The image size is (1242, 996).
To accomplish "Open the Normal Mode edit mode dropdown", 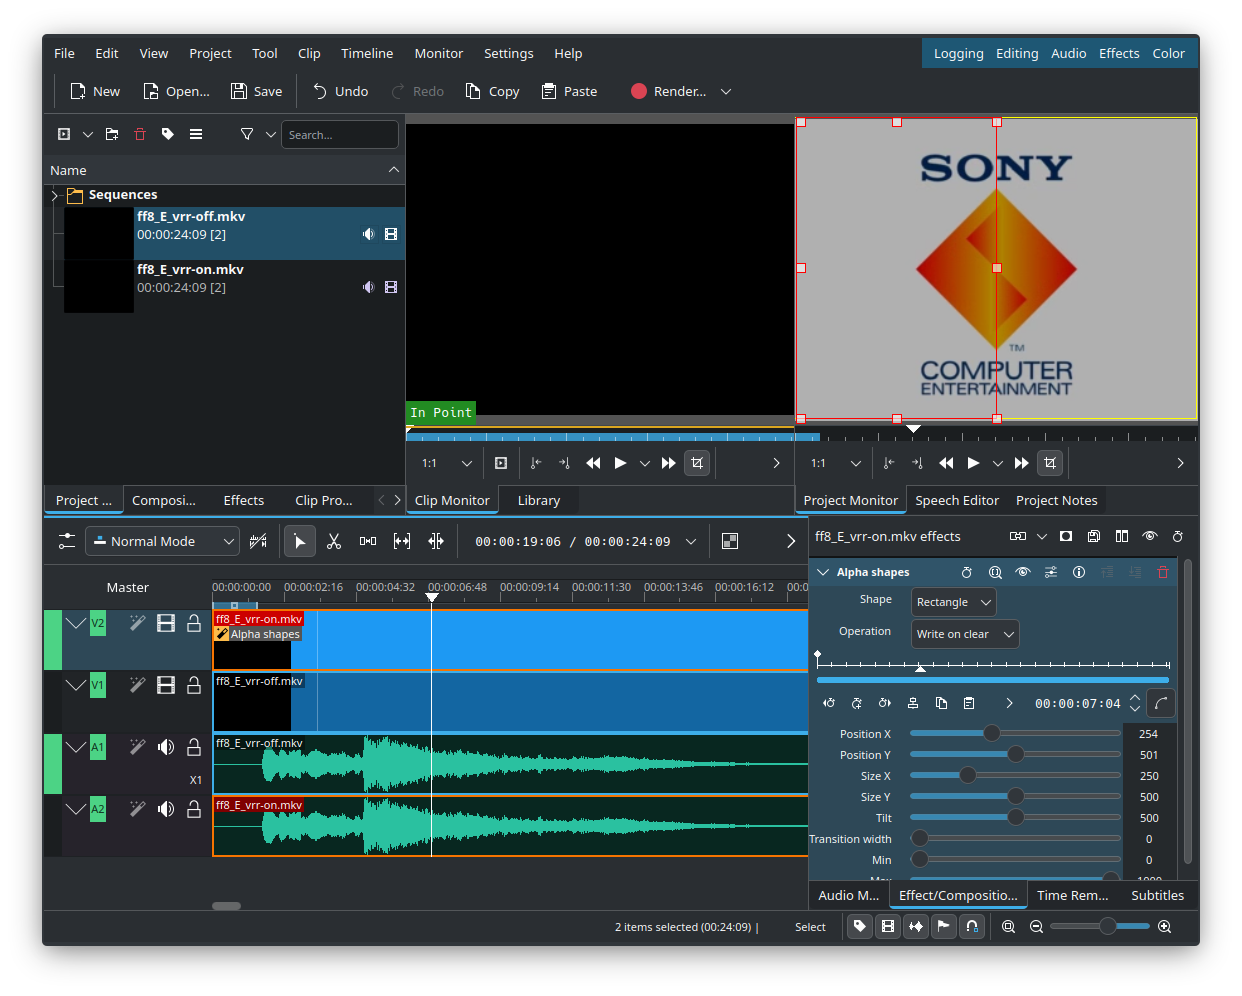I will (162, 541).
